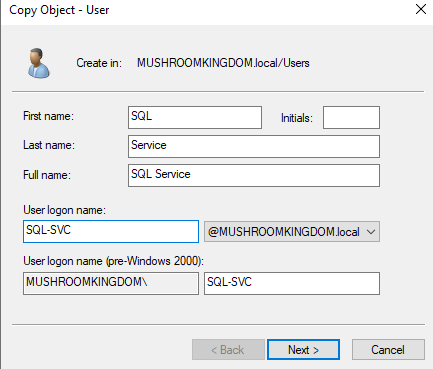Close the Copy Object dialog
This screenshot has width=433, height=369.
tap(421, 9)
